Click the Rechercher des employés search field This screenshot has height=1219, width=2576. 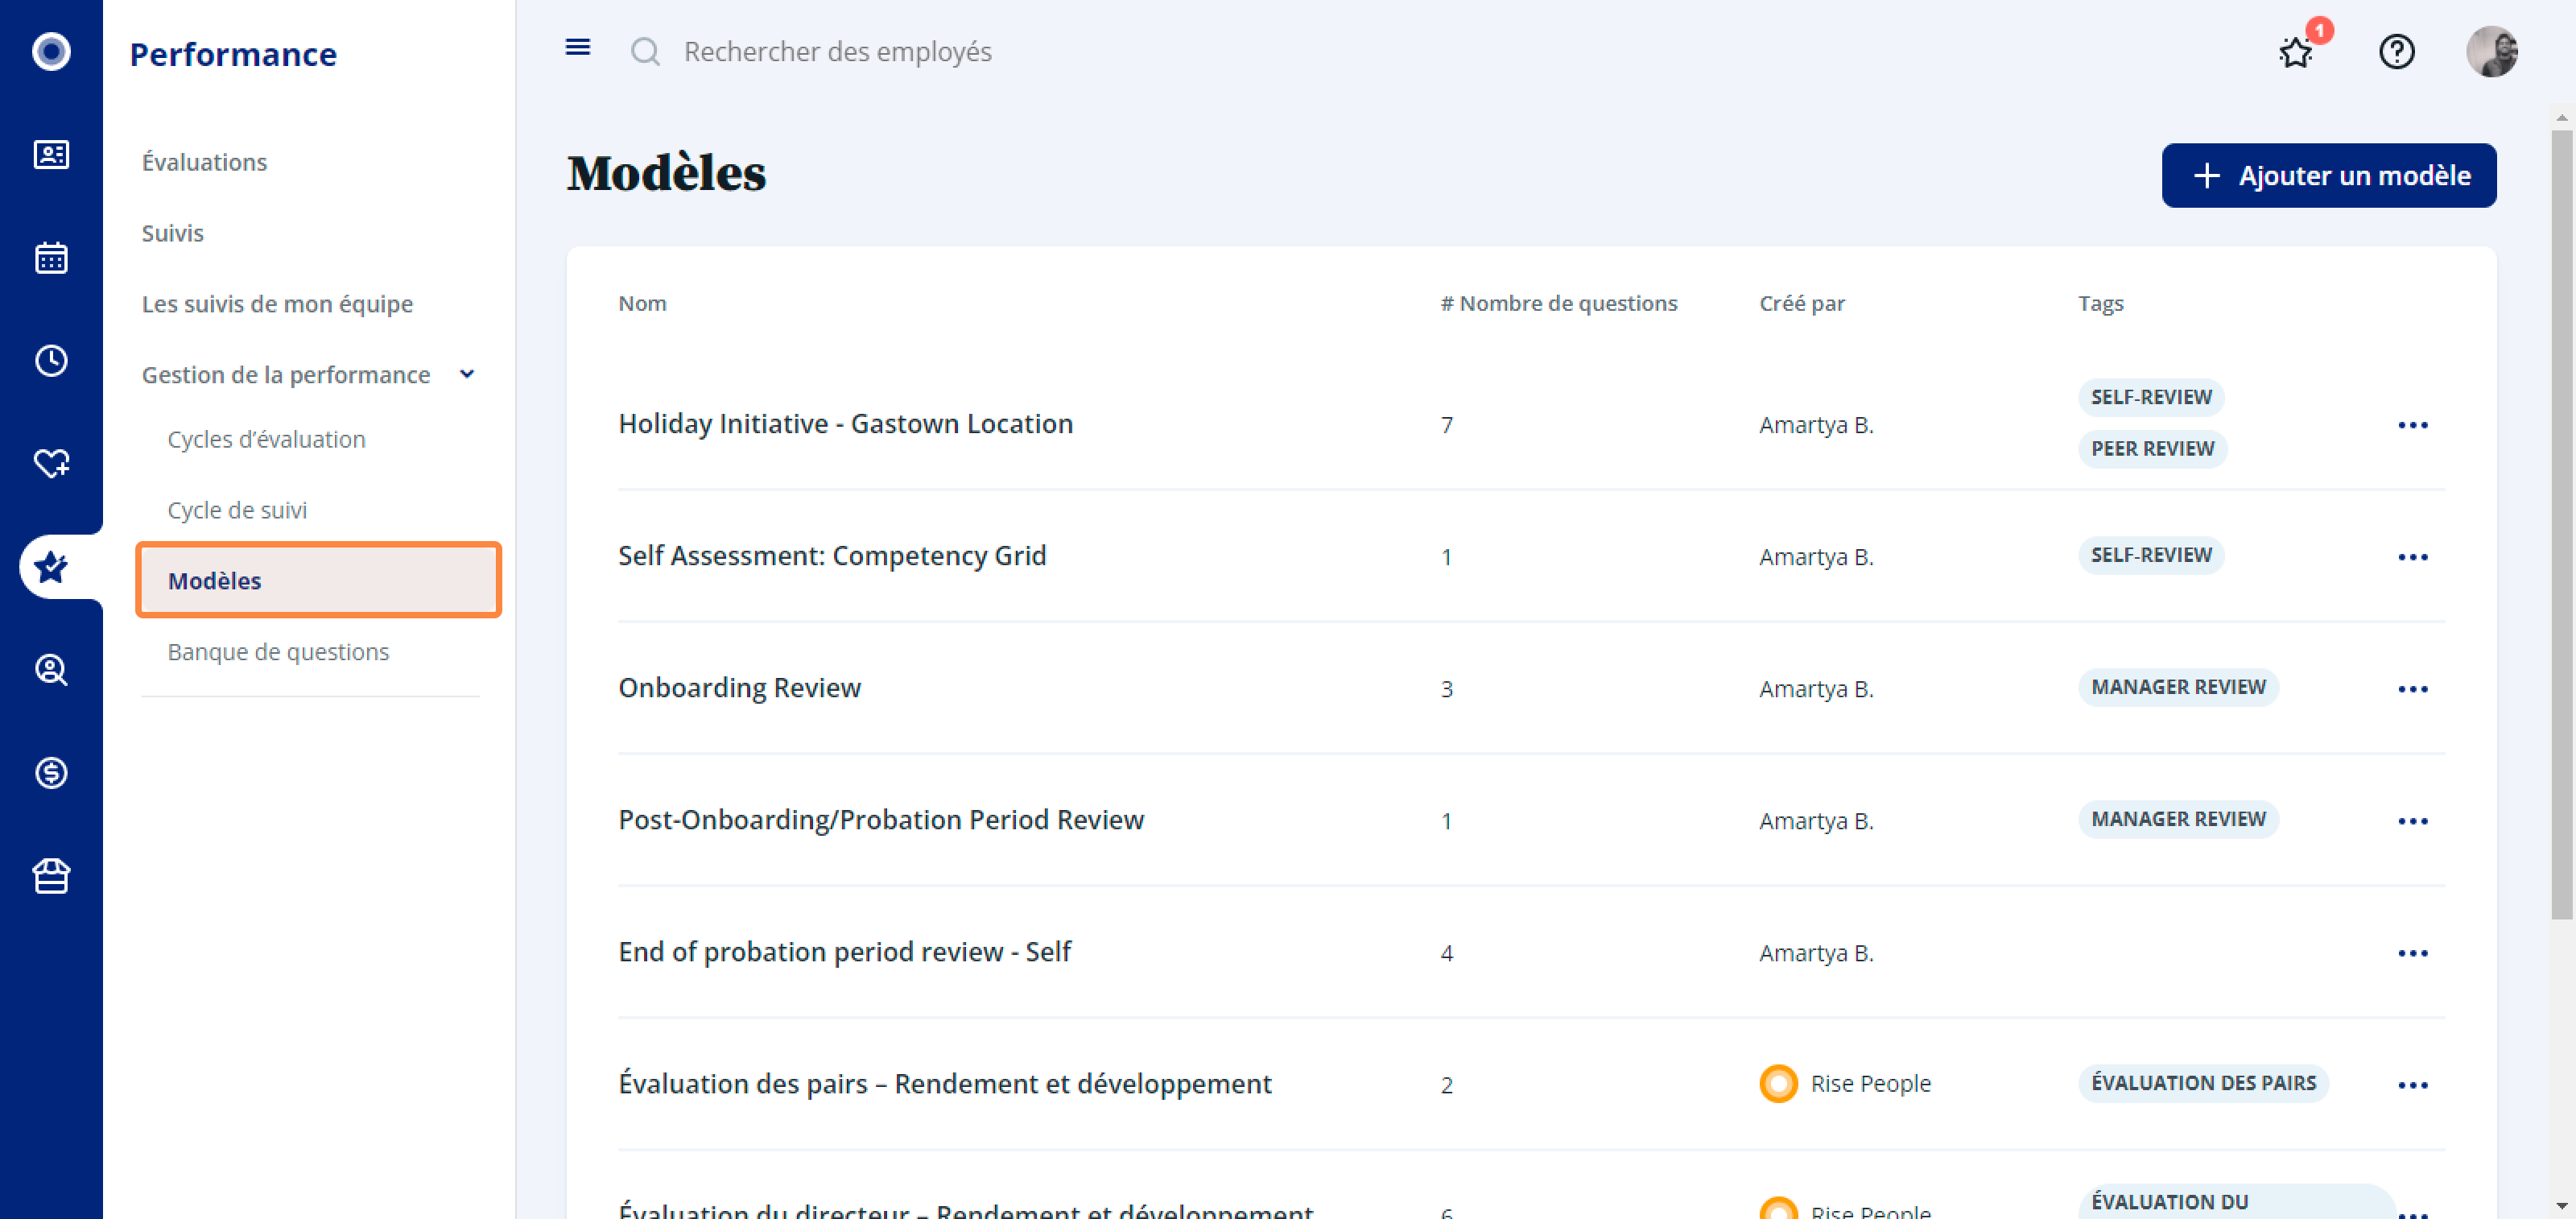pyautogui.click(x=837, y=52)
